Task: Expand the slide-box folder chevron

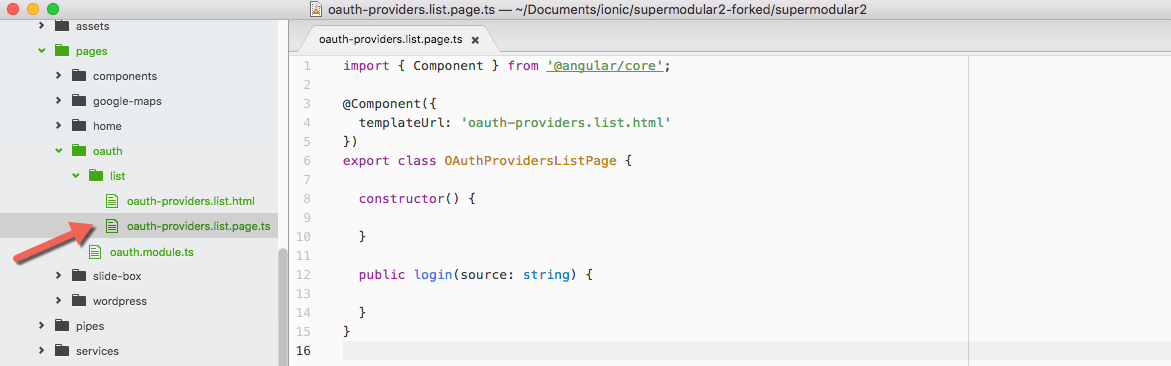Action: (58, 276)
